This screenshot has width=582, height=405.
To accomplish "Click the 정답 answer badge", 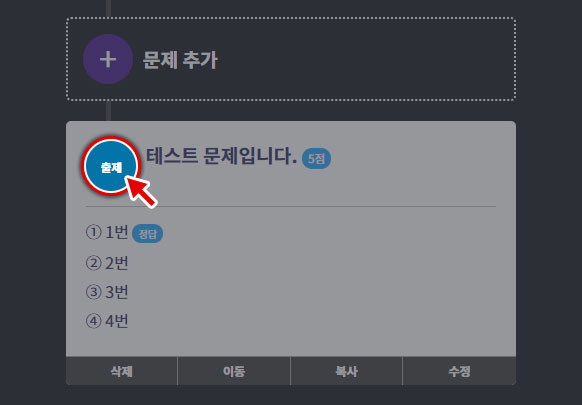I will 147,234.
